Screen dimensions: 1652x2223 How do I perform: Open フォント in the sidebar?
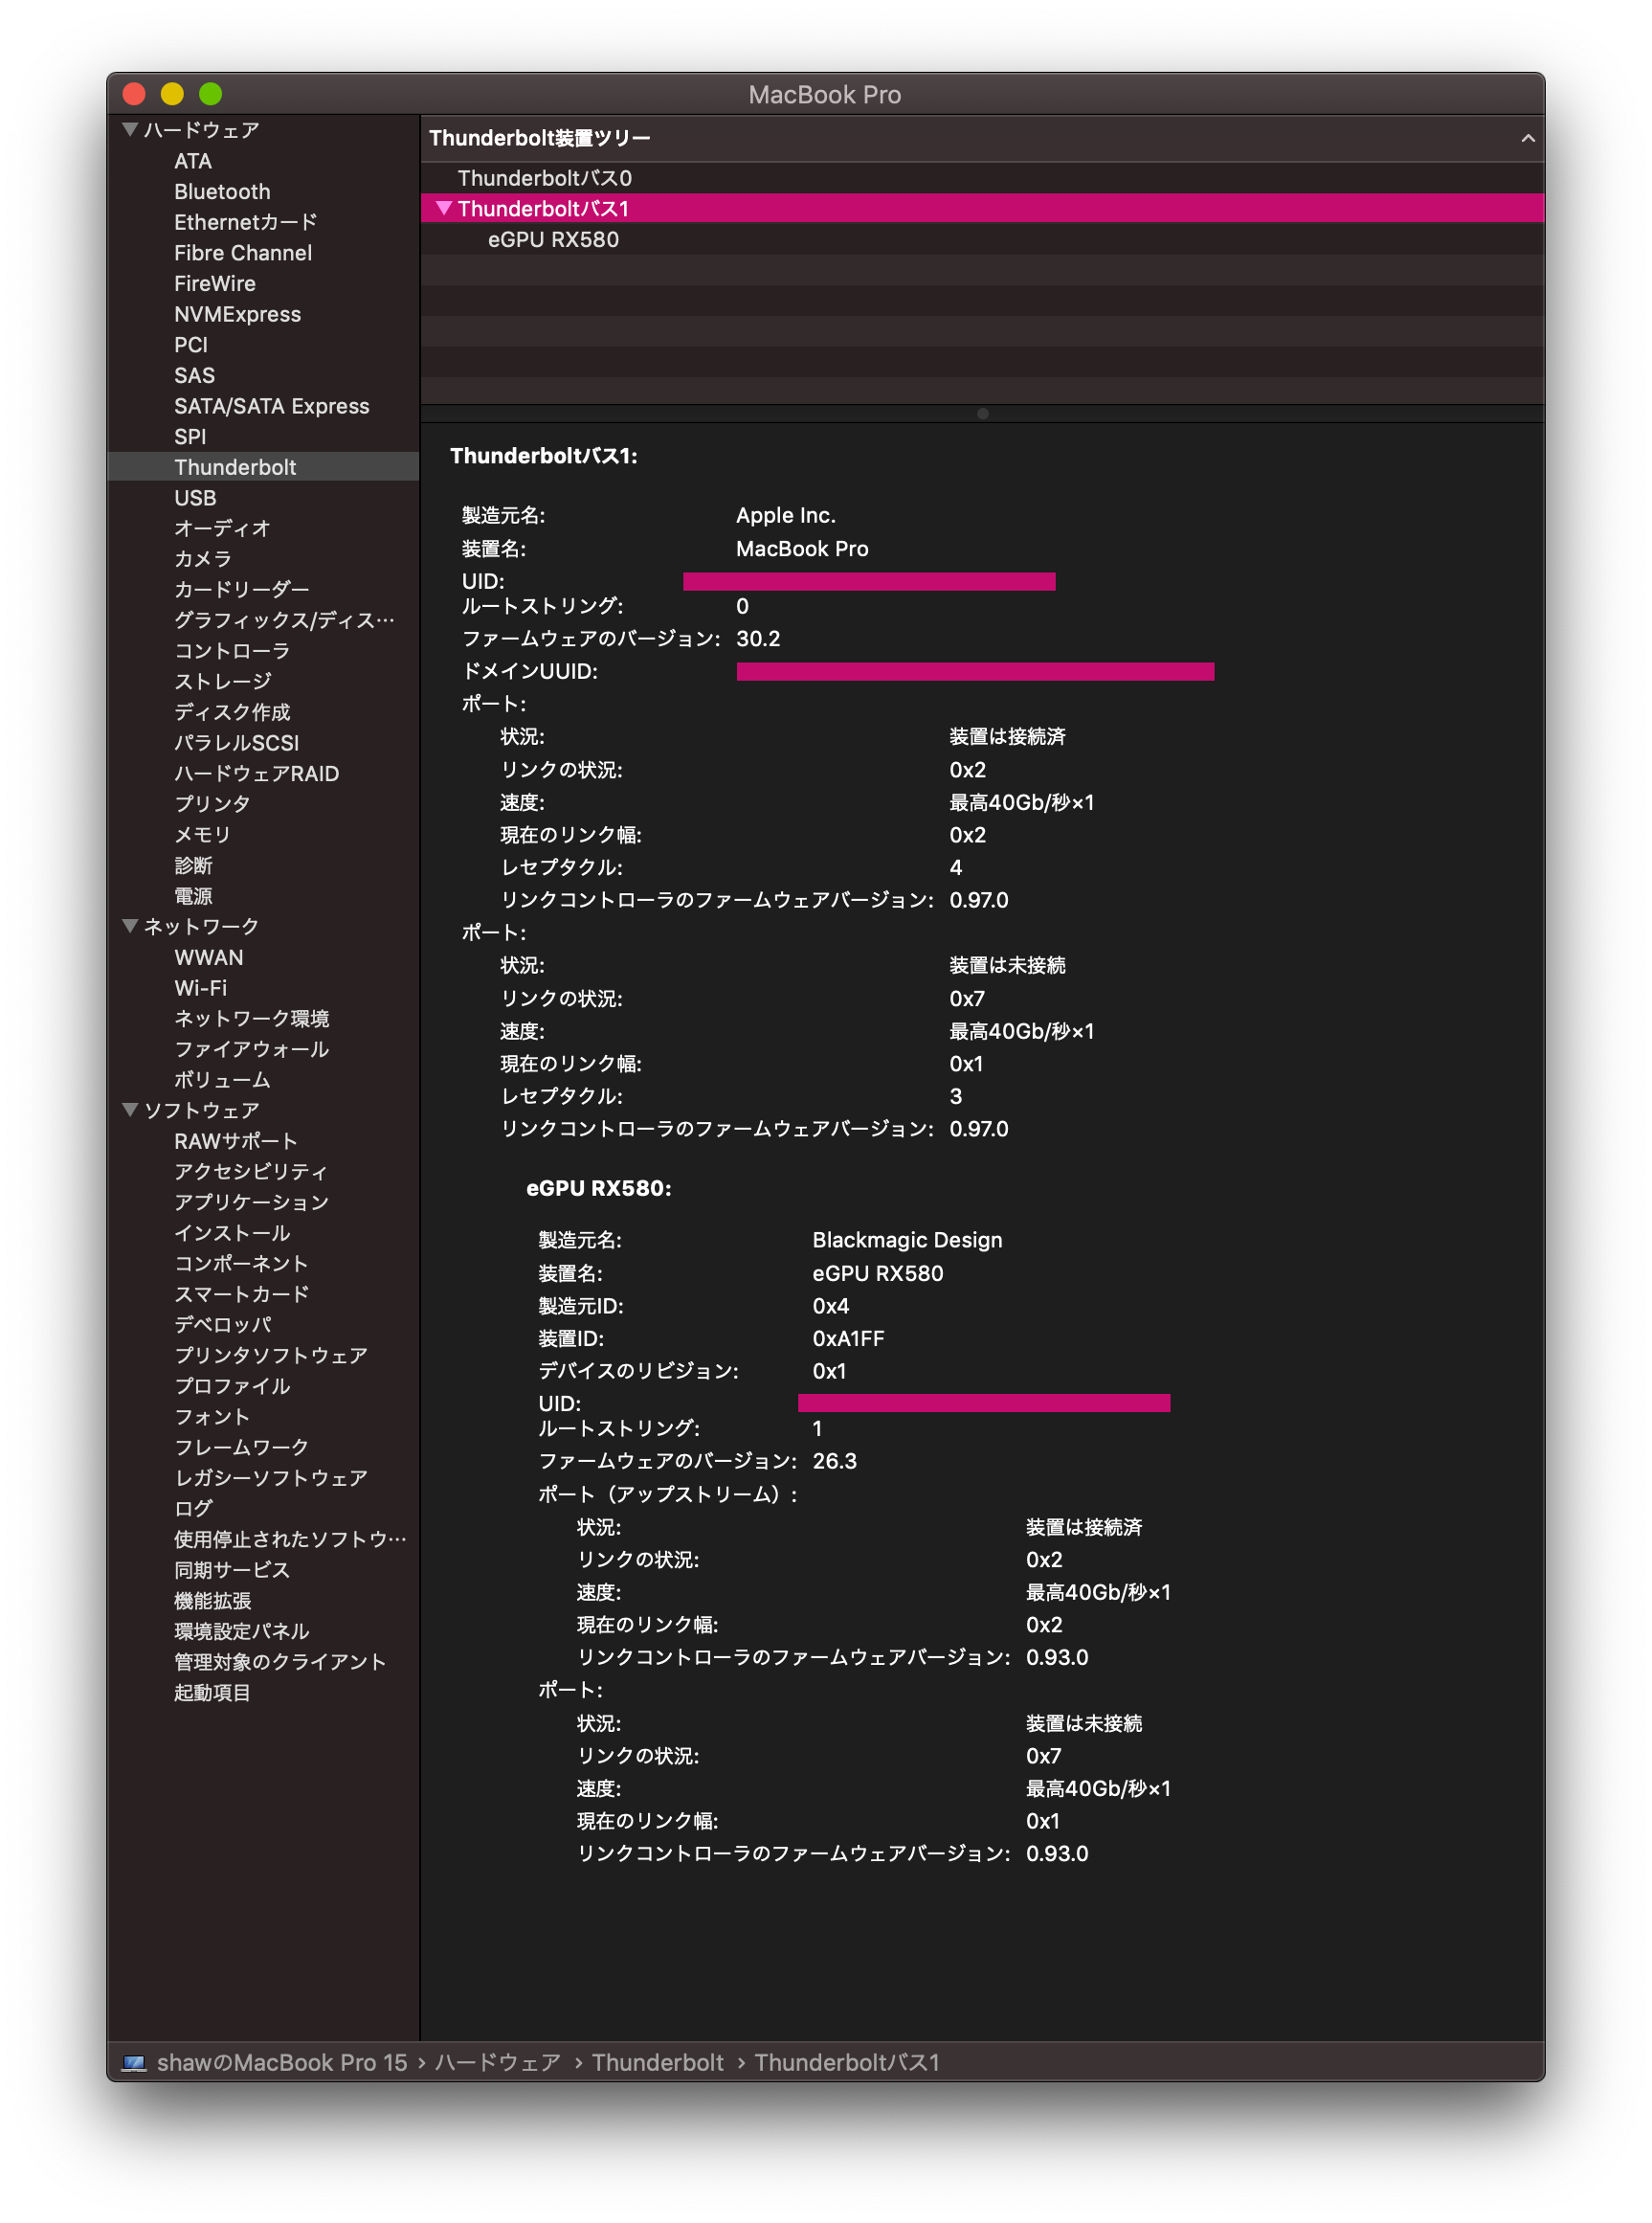tap(212, 1416)
